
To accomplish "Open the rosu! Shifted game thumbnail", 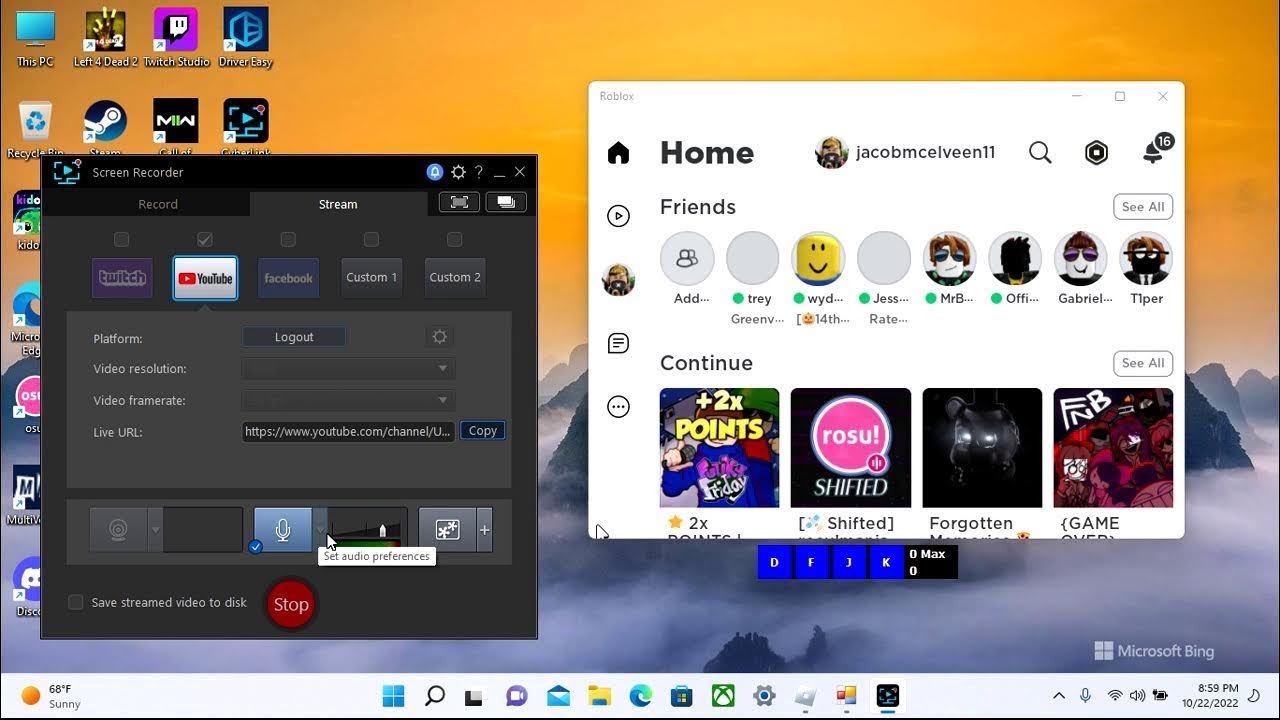I will pos(851,448).
